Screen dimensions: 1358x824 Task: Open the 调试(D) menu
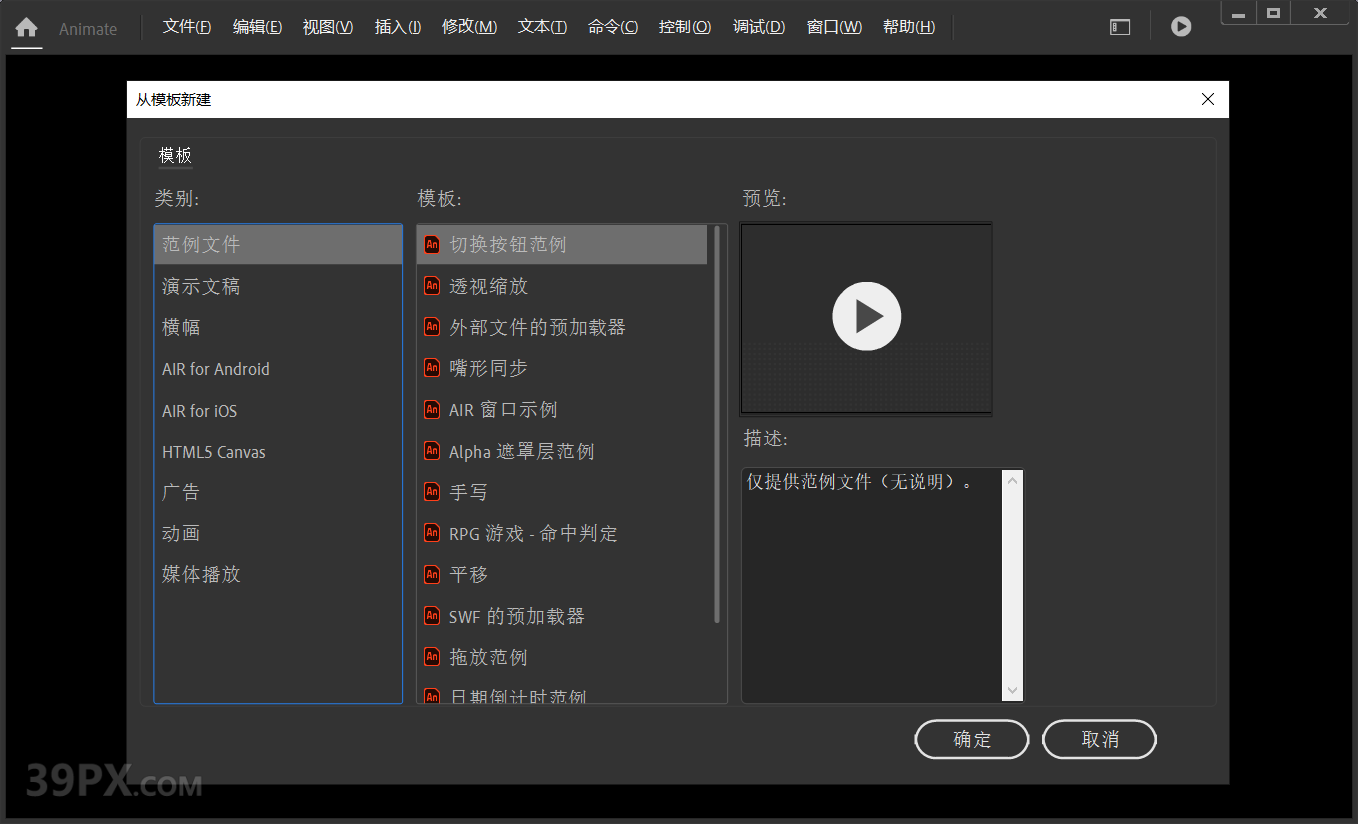[x=759, y=27]
